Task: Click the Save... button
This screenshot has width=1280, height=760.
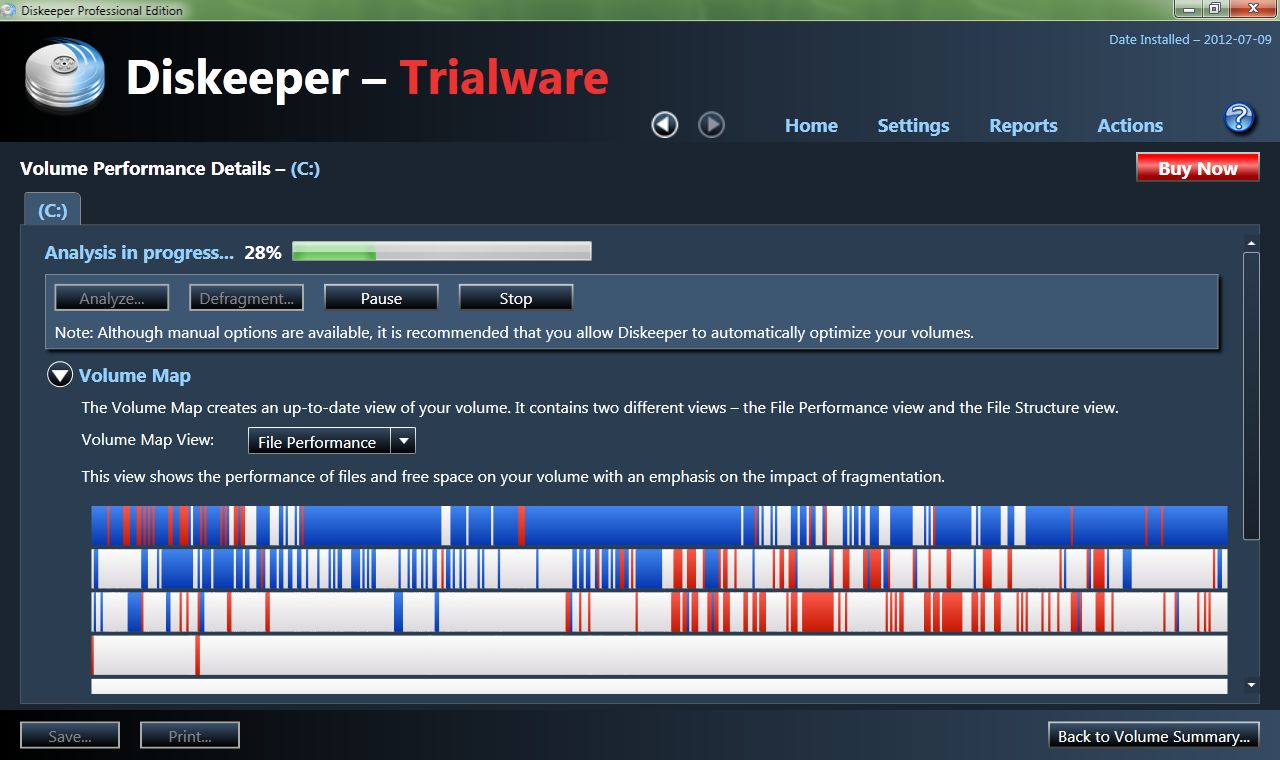Action: tap(70, 736)
